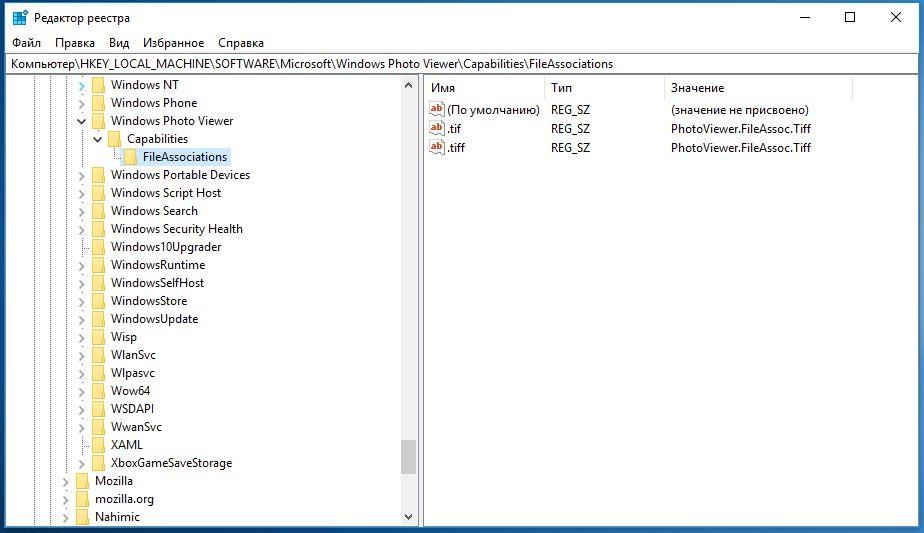Sort values by the Значение column header

click(758, 88)
